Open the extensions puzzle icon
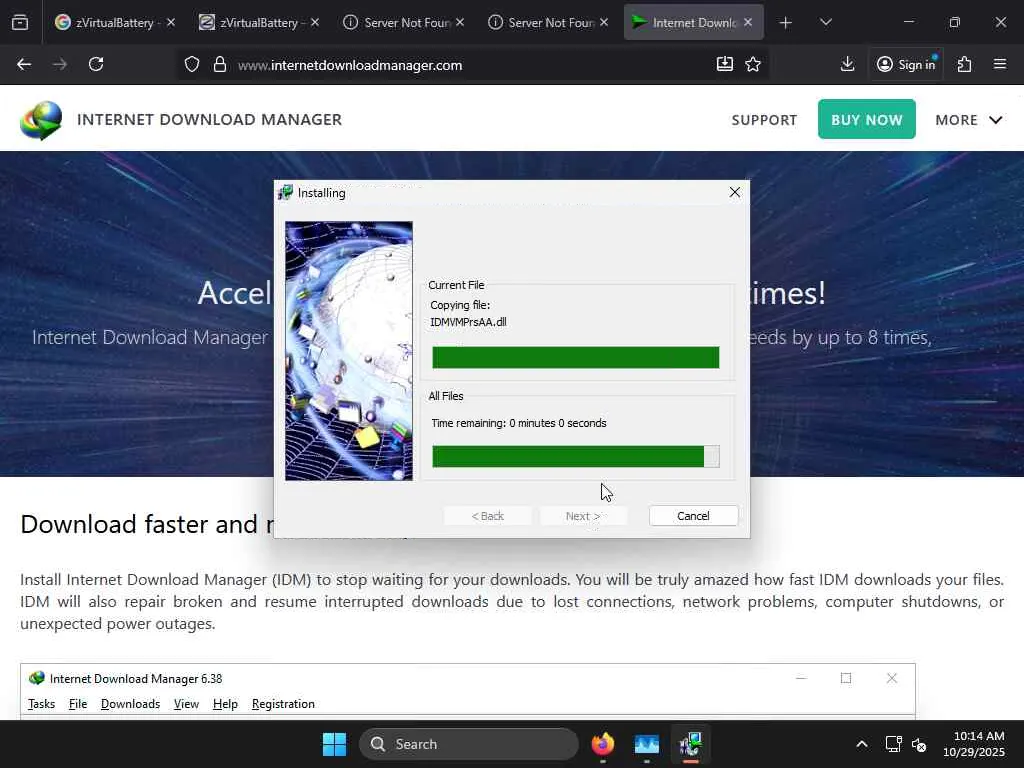 point(965,64)
